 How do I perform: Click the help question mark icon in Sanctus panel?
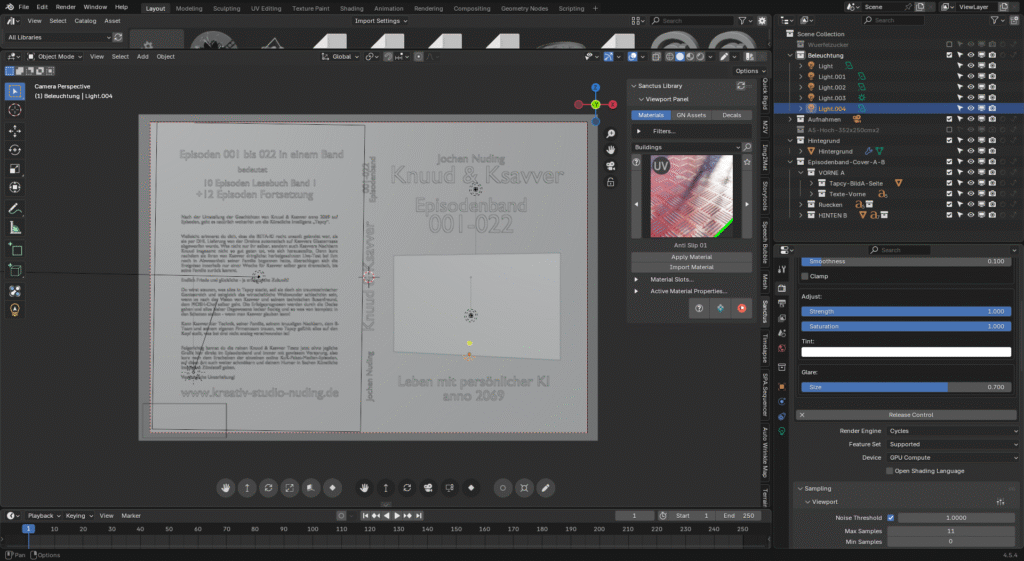pyautogui.click(x=699, y=308)
